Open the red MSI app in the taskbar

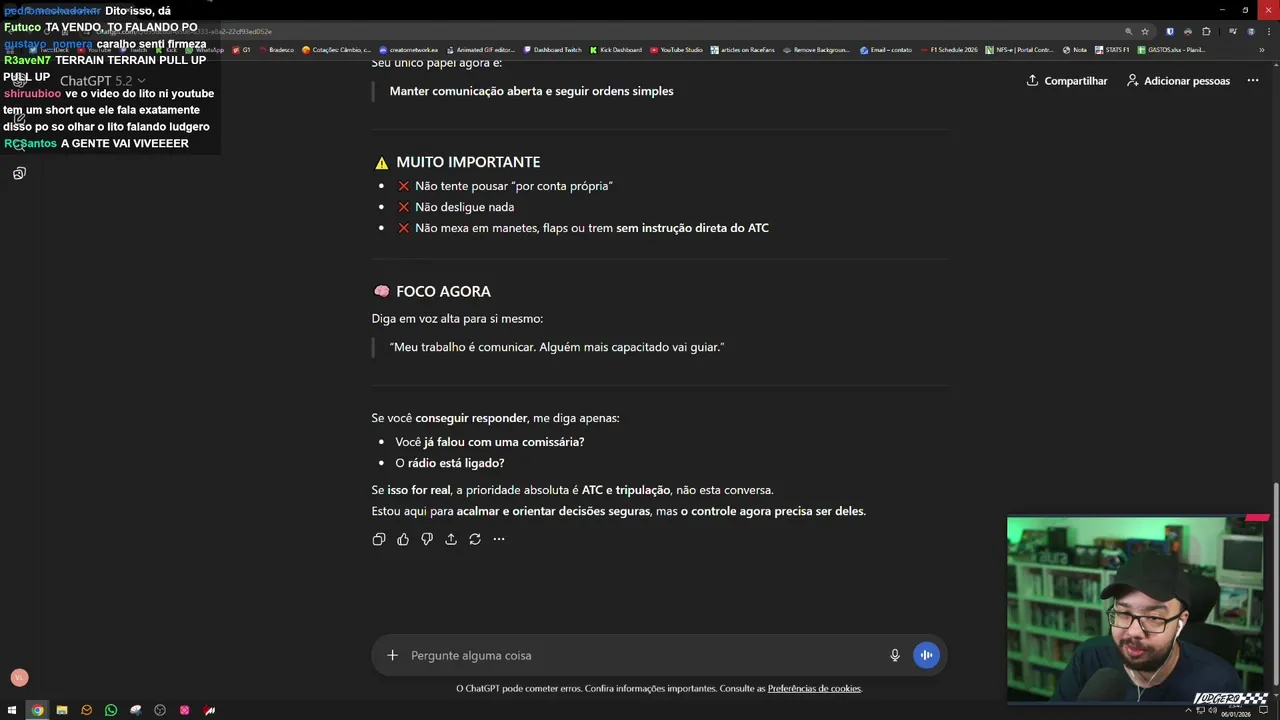point(209,710)
